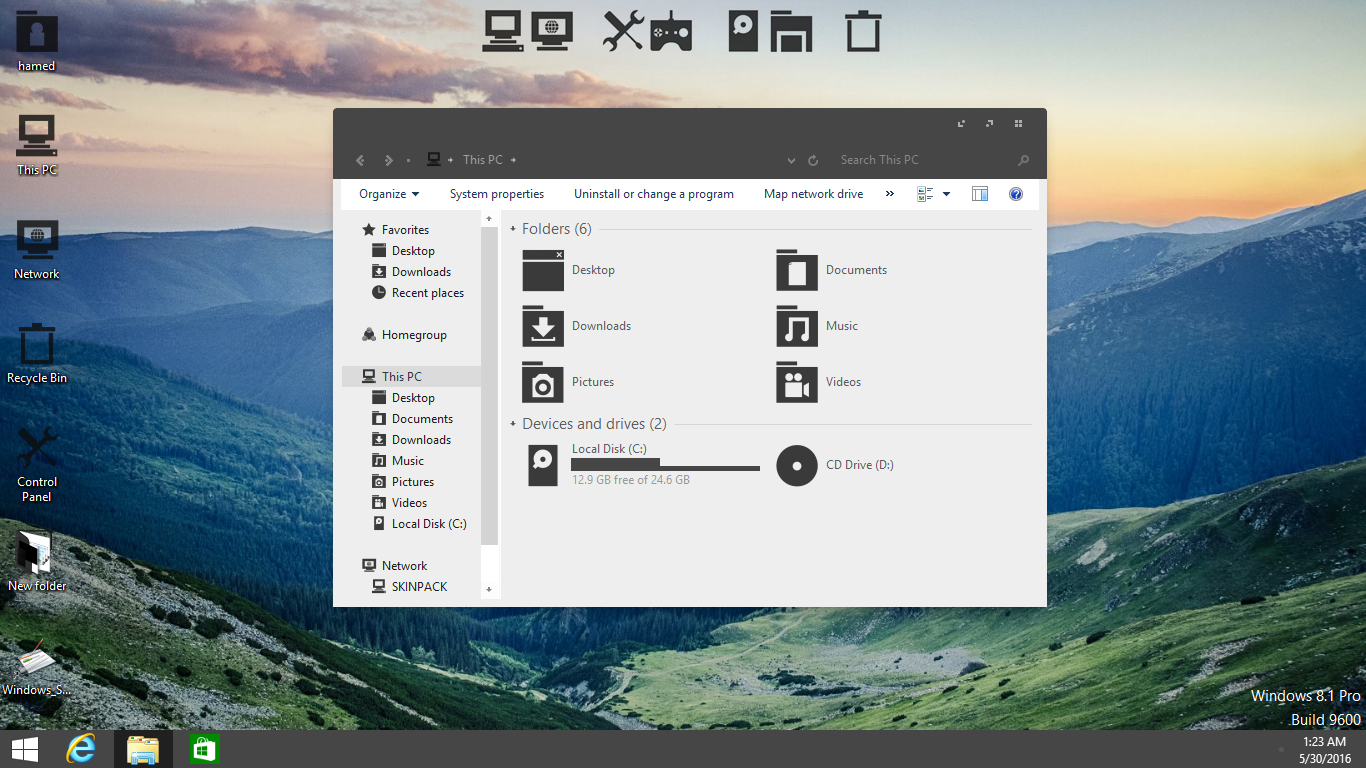This screenshot has height=768, width=1366.
Task: Open the Organize dropdown menu
Action: 389,194
